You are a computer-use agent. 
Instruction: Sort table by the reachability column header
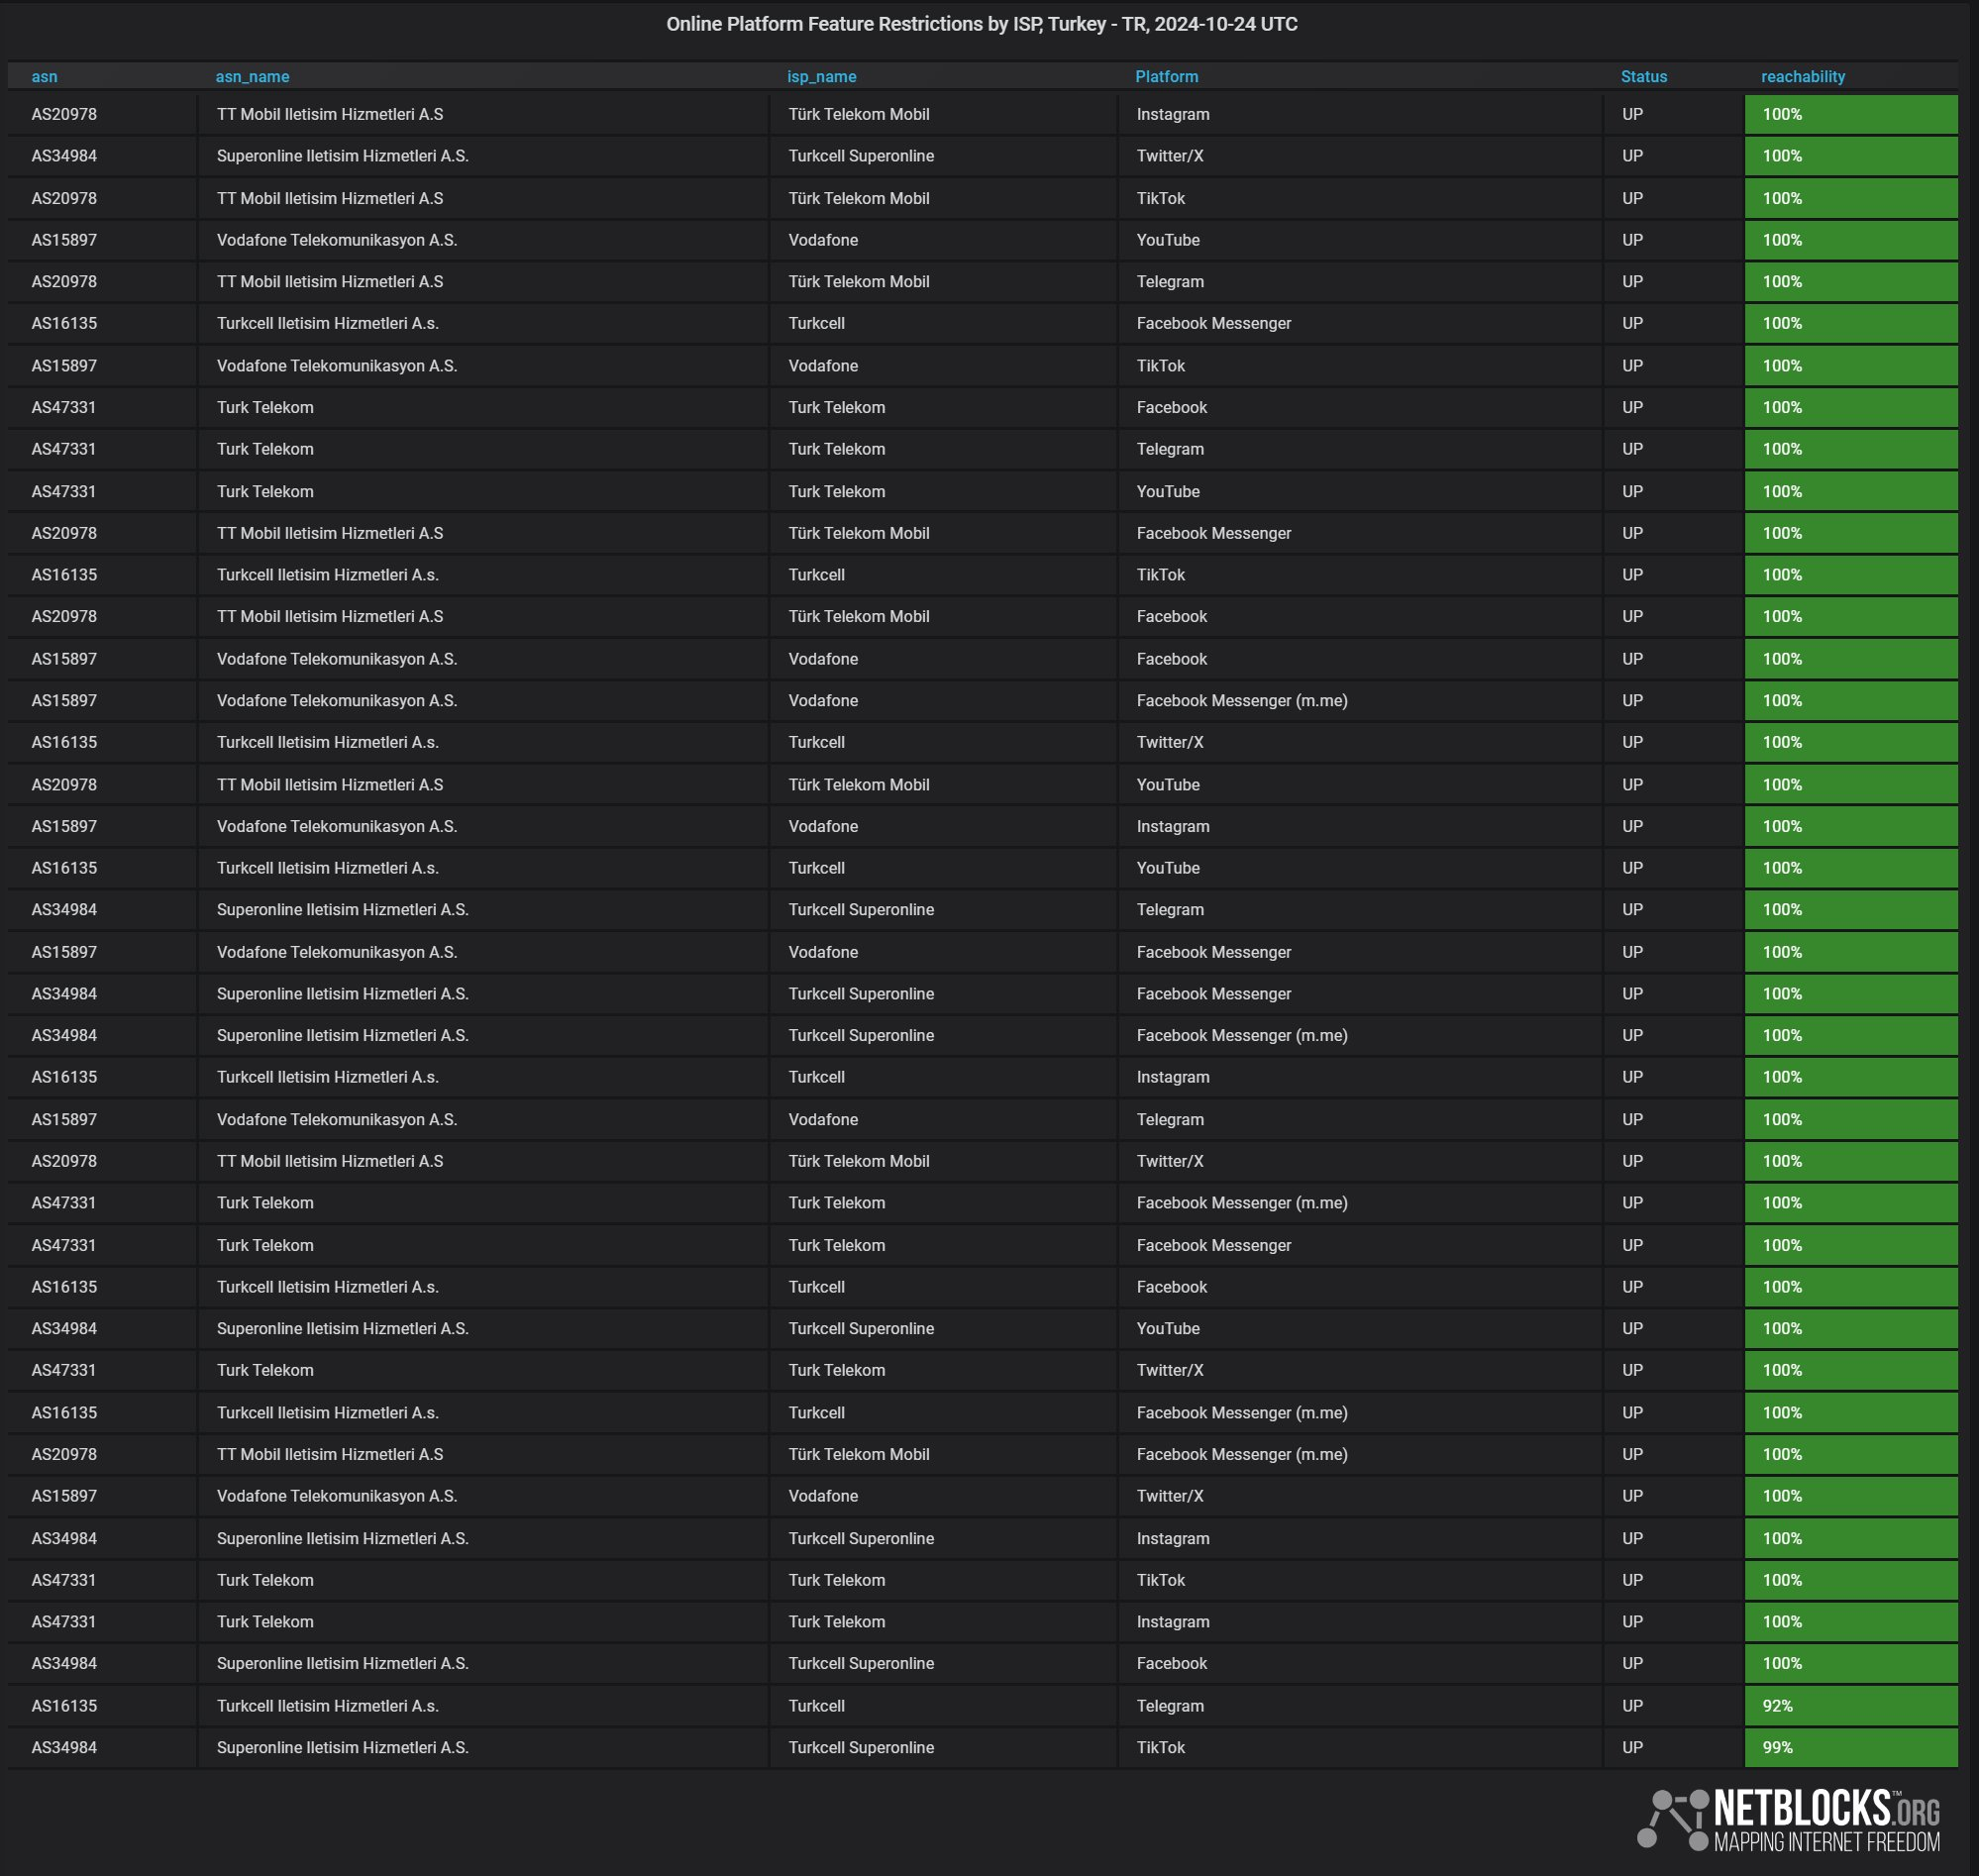[x=1803, y=76]
